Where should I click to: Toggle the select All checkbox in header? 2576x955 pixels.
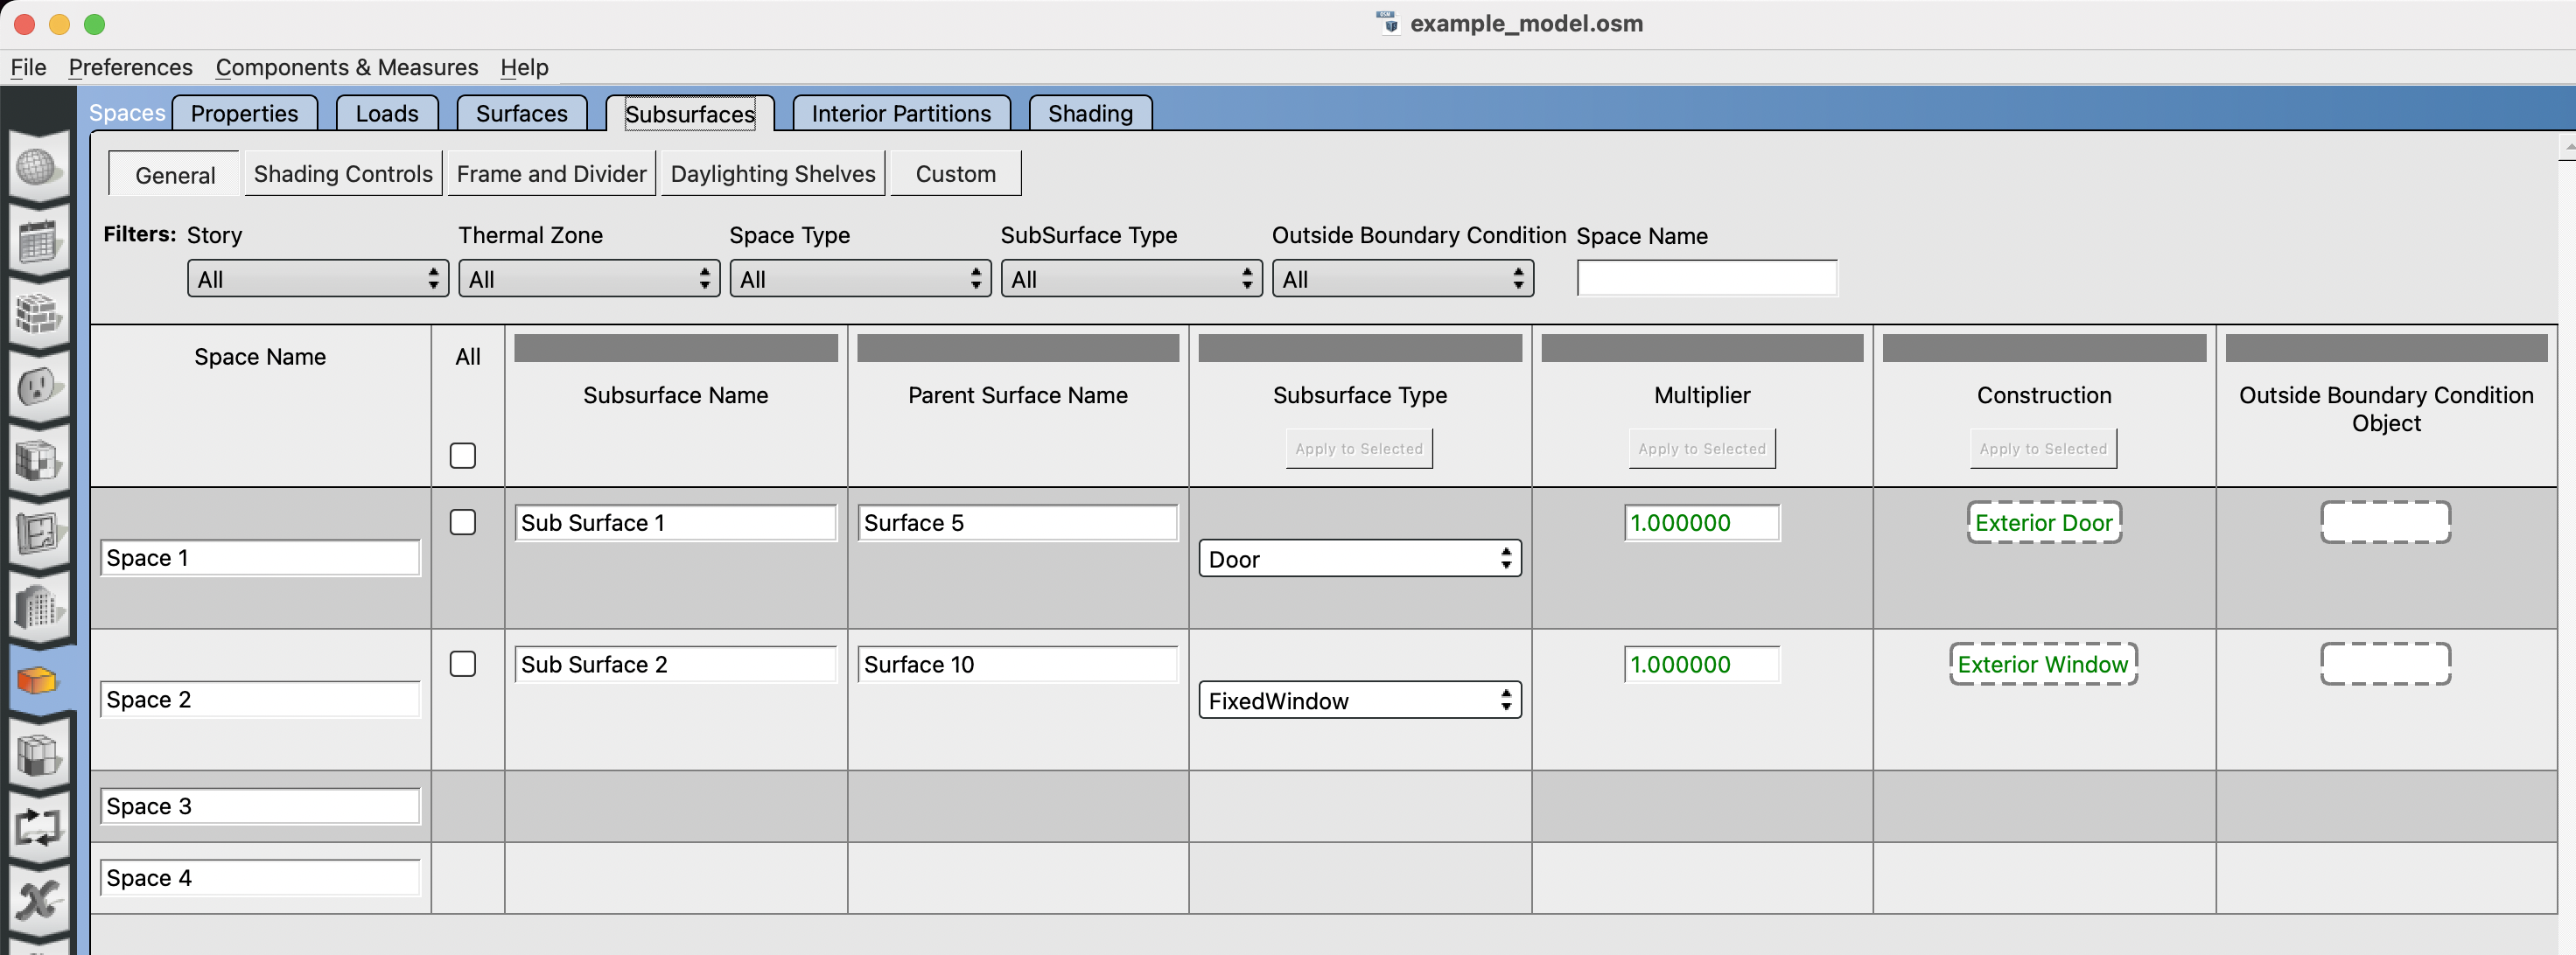coord(462,456)
